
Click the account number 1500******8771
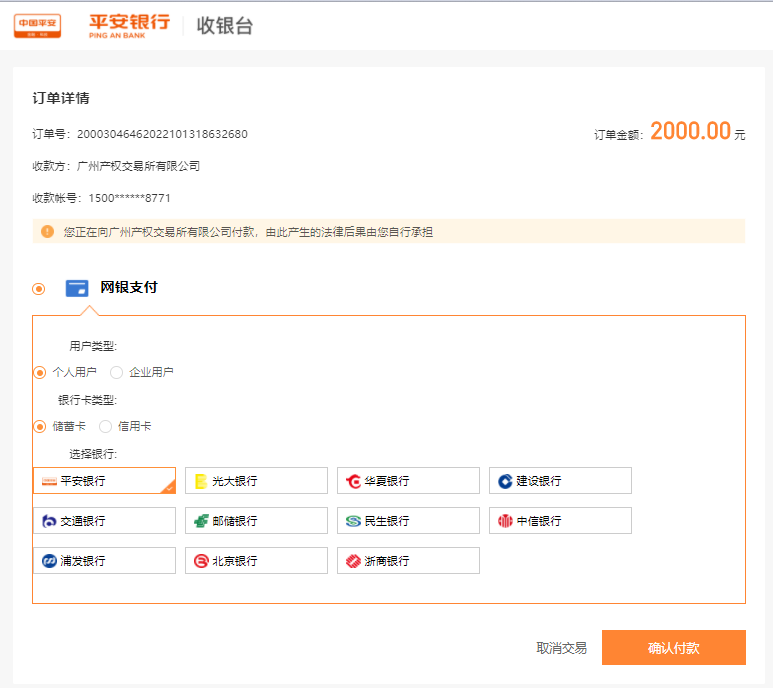pyautogui.click(x=130, y=198)
